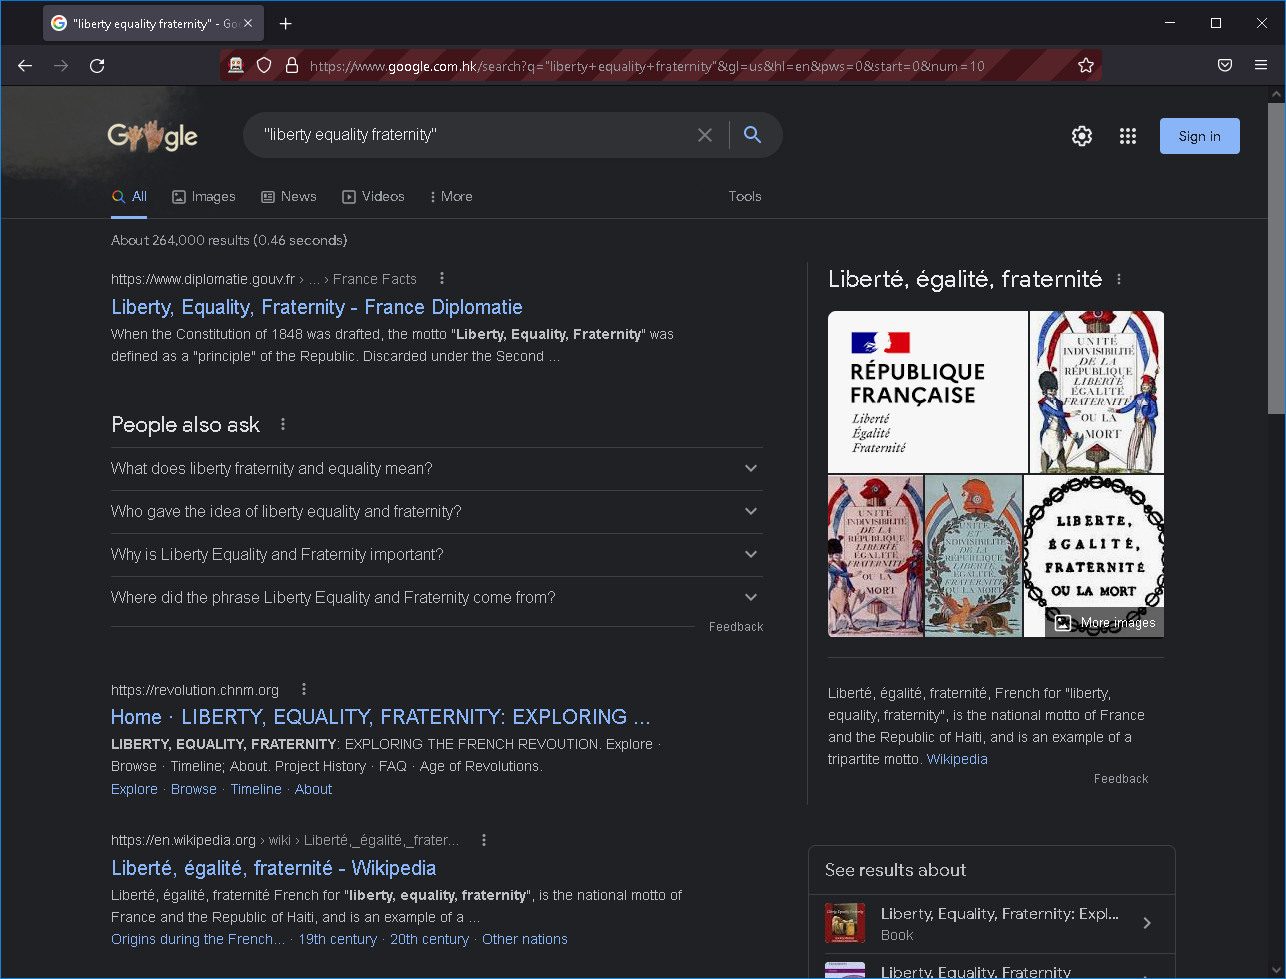The image size is (1286, 979).
Task: Click More images in the knowledge panel
Action: [1105, 622]
